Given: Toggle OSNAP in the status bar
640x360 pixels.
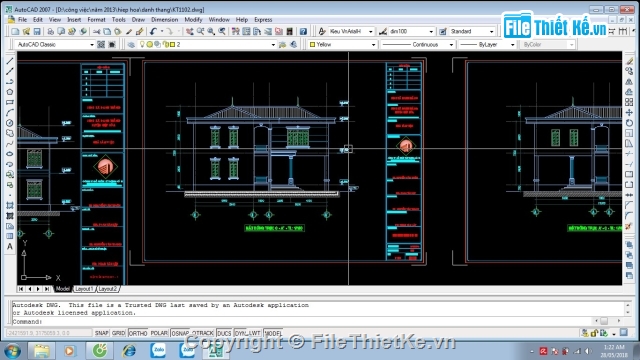Looking at the screenshot, I should tap(180, 333).
